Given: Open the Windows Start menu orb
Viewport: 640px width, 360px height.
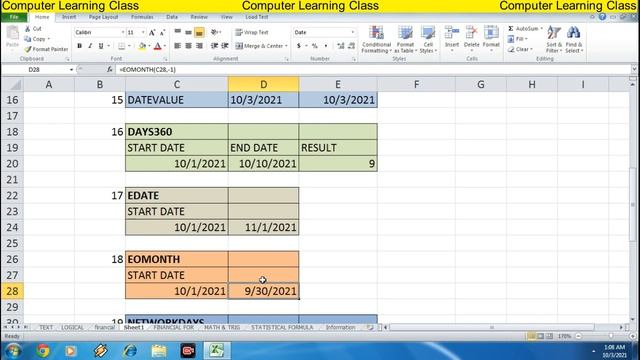Looking at the screenshot, I should [x=13, y=351].
